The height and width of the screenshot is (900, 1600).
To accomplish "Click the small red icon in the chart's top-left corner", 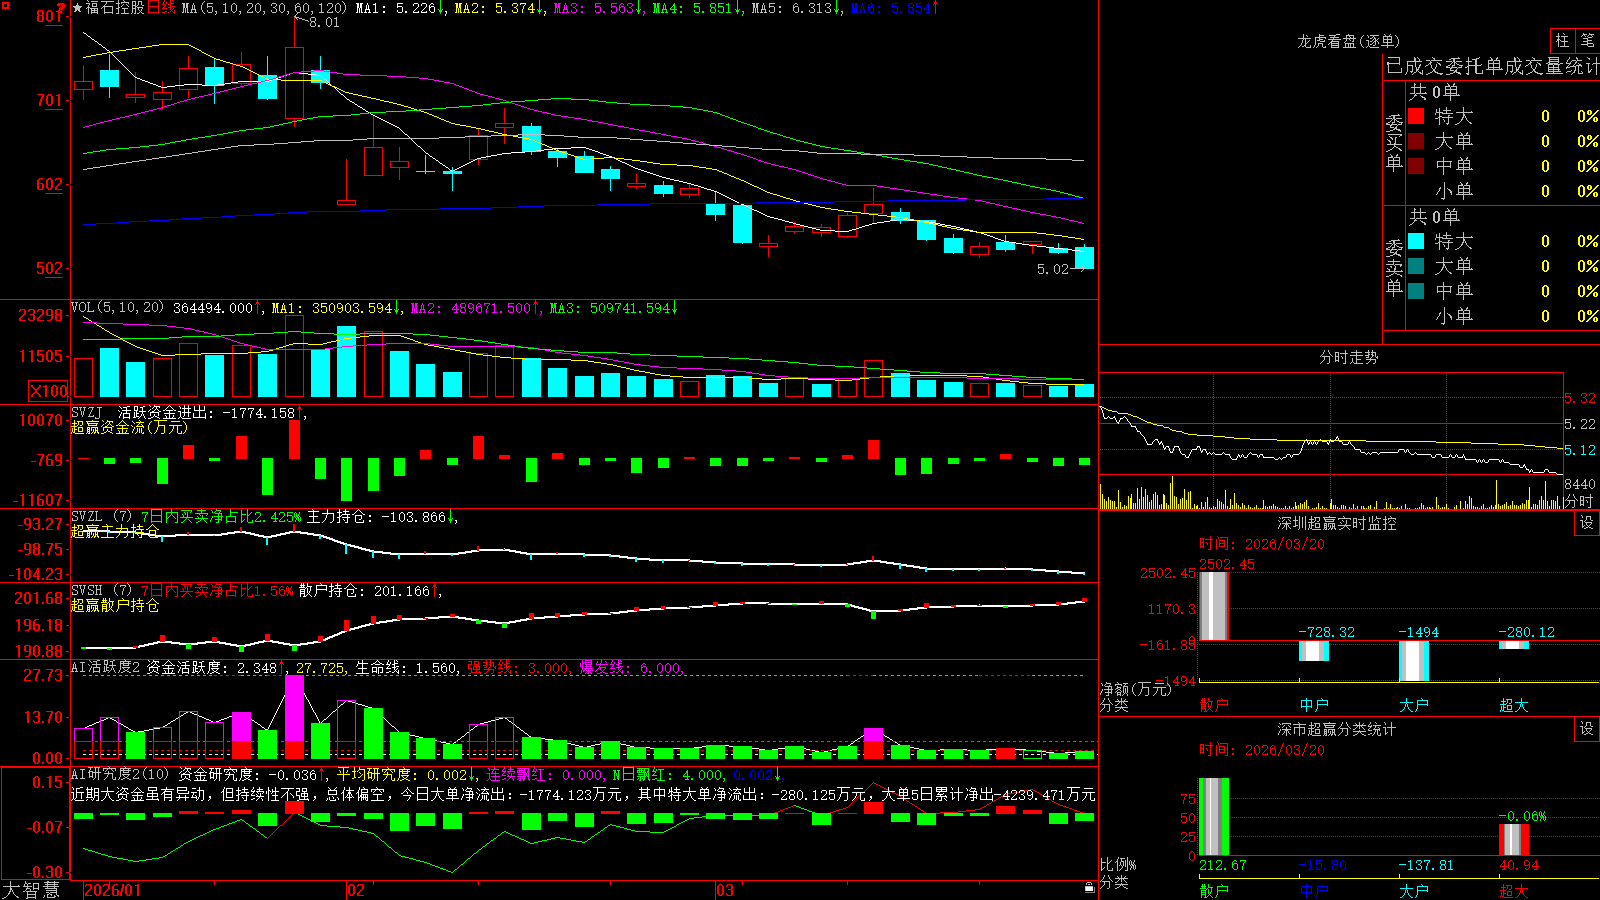I will click(x=4, y=5).
